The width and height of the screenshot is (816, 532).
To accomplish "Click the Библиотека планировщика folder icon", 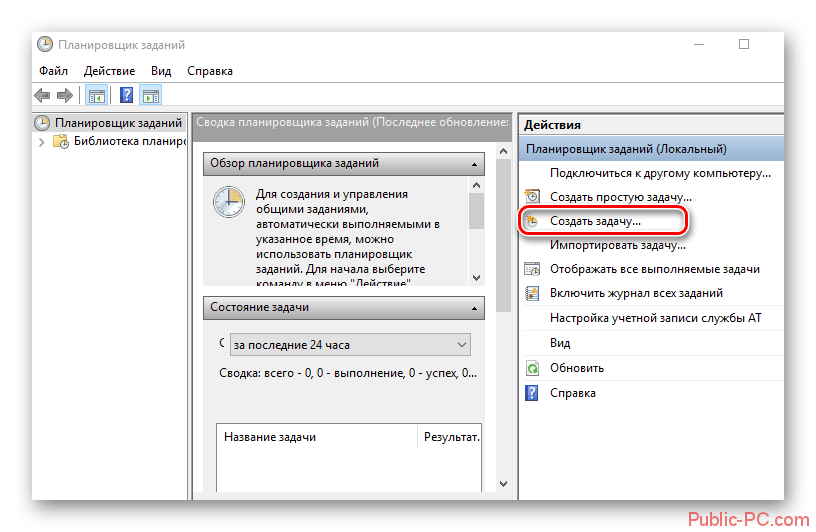I will [62, 142].
